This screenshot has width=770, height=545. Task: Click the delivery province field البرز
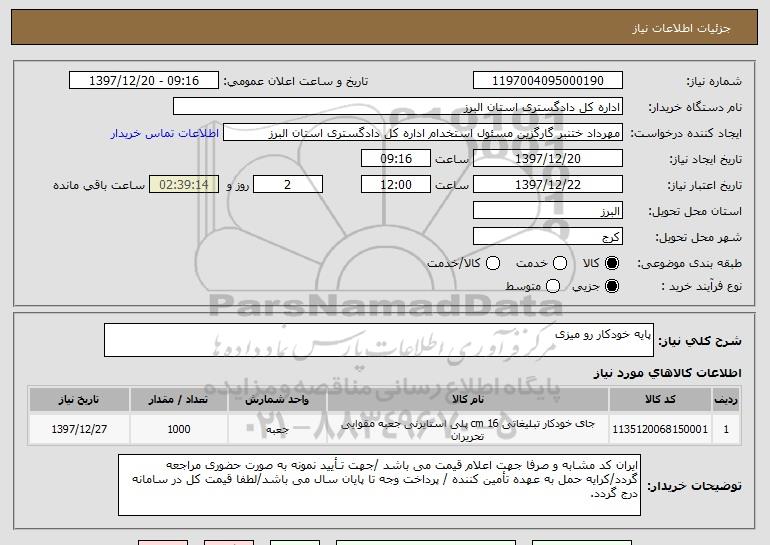(548, 211)
